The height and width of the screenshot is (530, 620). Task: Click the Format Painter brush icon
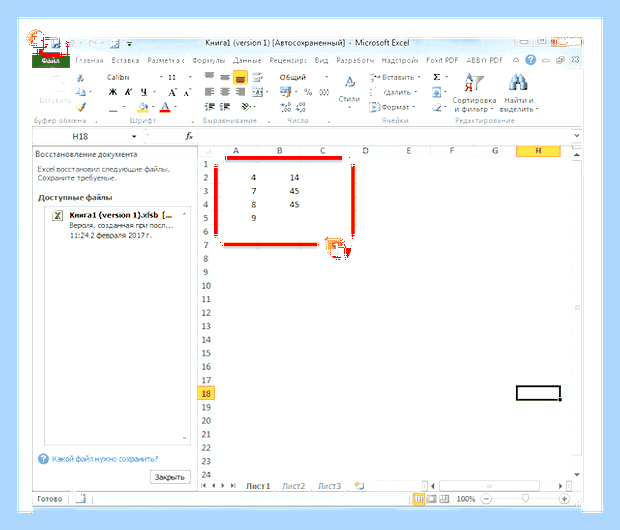click(x=81, y=107)
